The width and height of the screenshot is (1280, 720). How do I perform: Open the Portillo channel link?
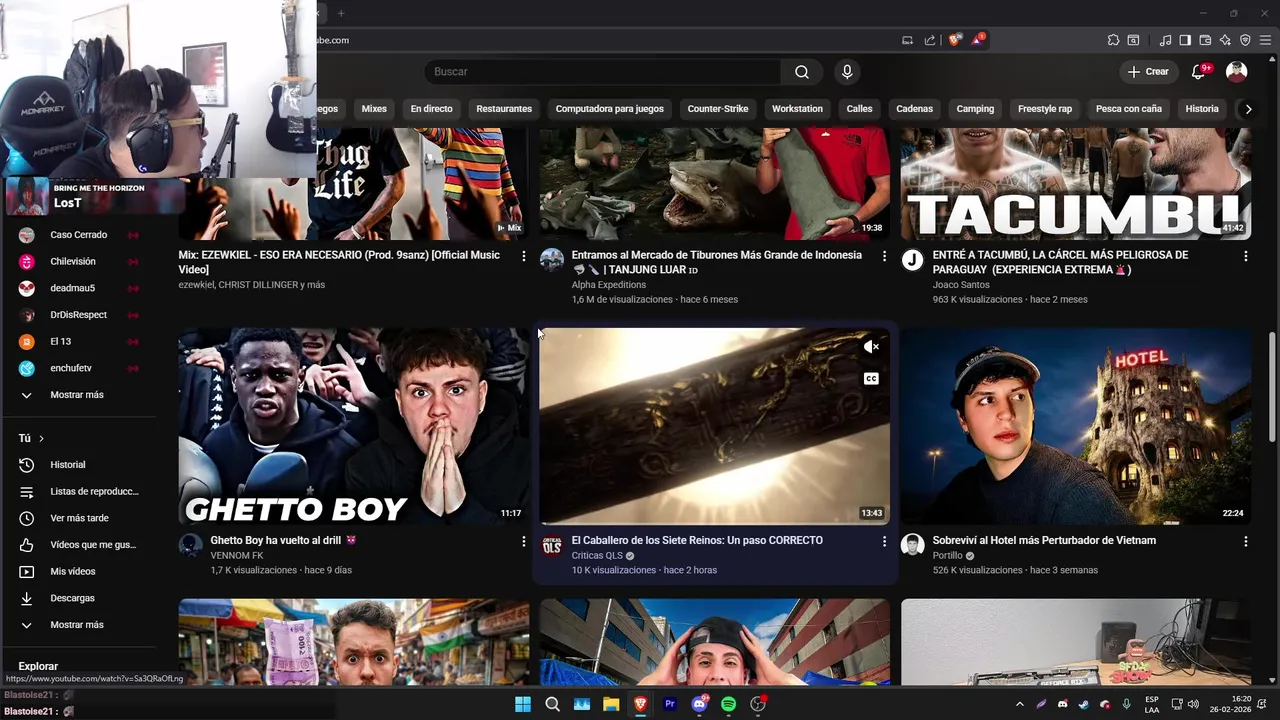[x=948, y=556]
